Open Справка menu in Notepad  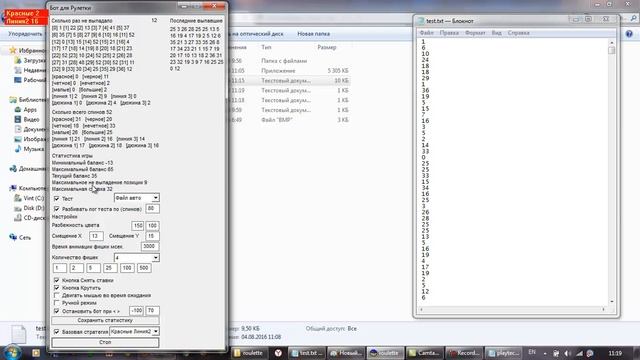[x=518, y=33]
